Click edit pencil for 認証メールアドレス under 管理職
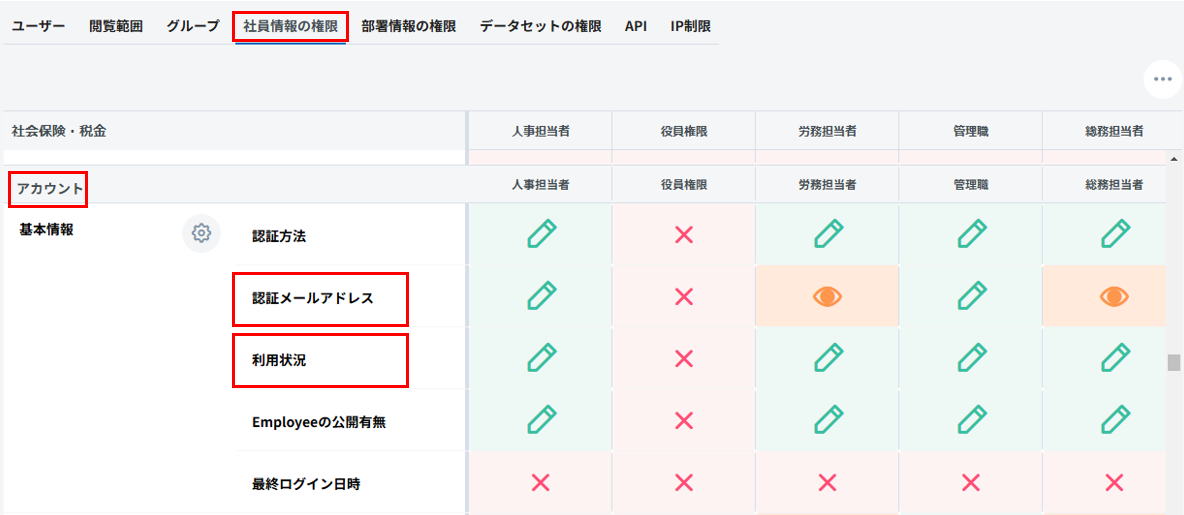 [970, 296]
